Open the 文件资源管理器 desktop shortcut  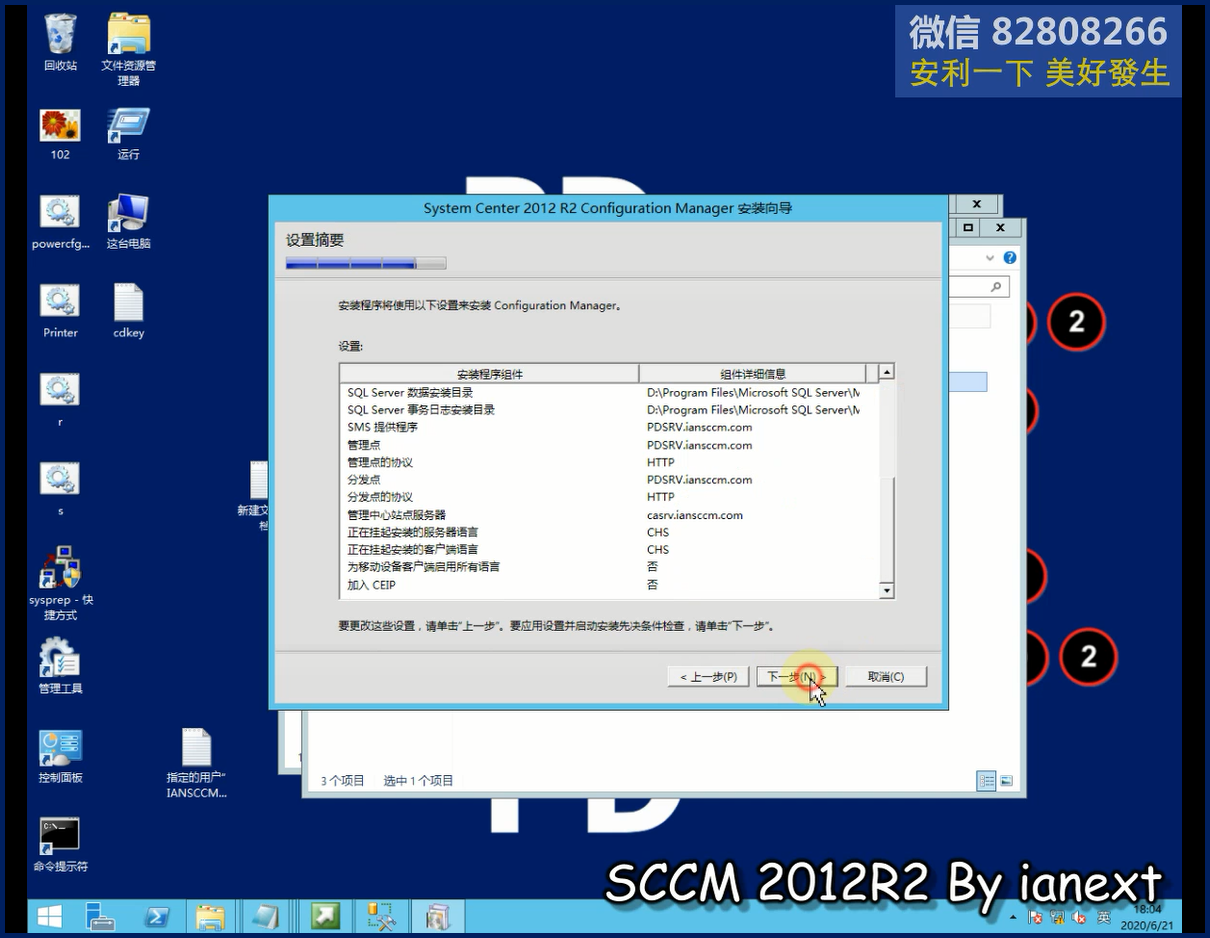coord(129,48)
